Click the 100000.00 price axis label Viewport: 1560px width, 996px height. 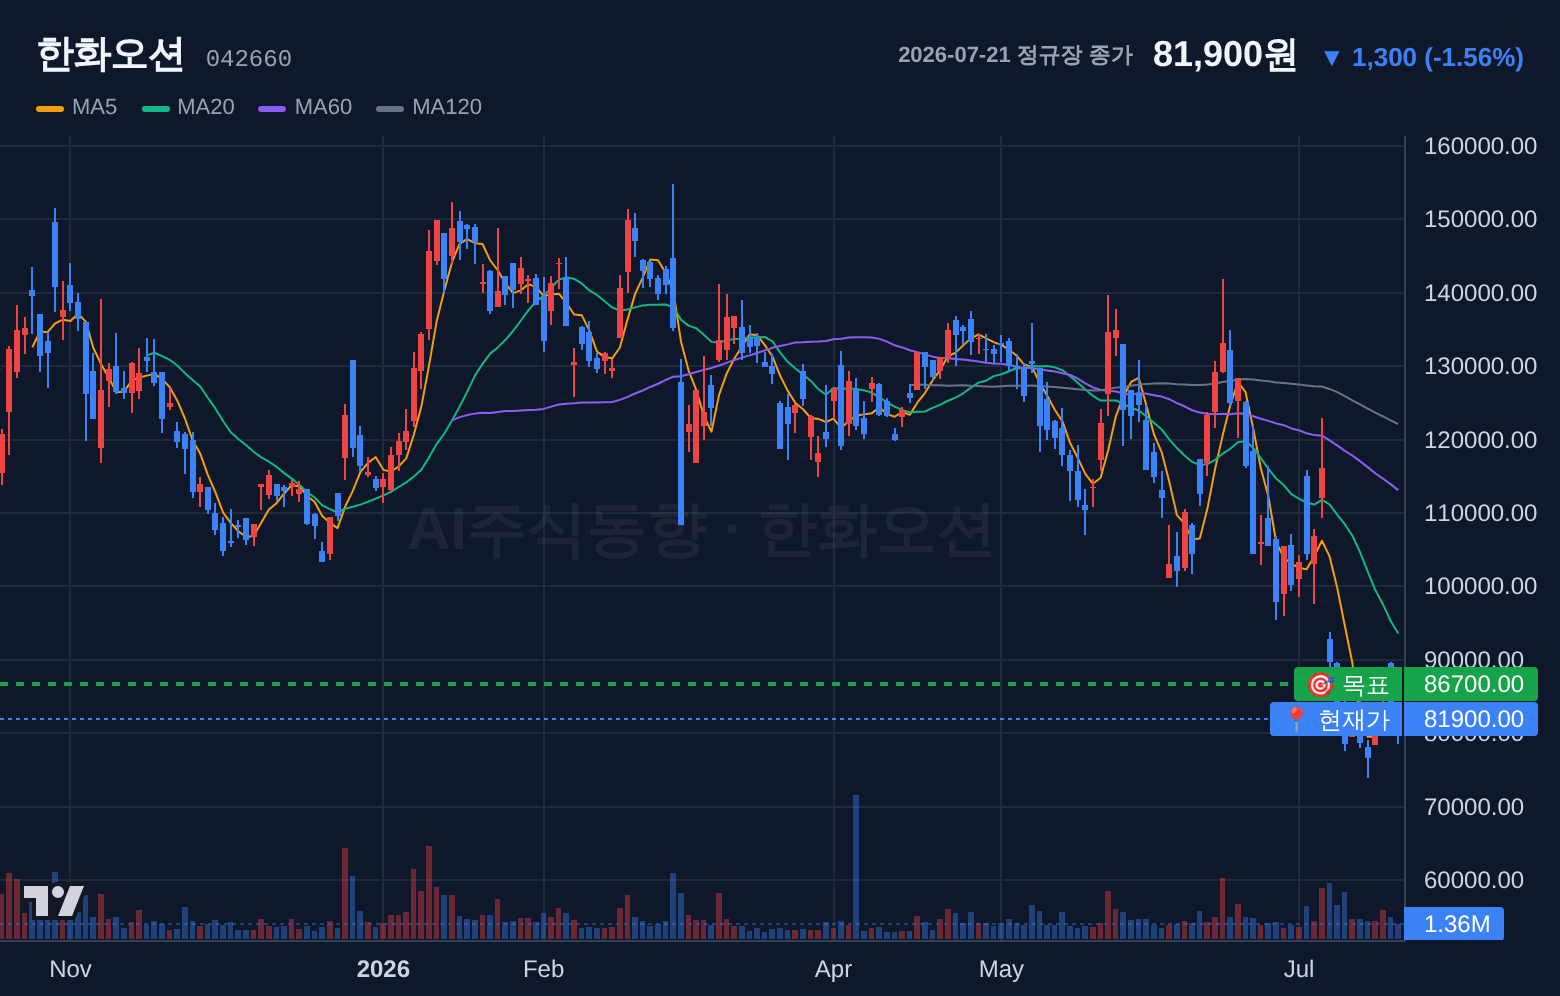(1480, 586)
